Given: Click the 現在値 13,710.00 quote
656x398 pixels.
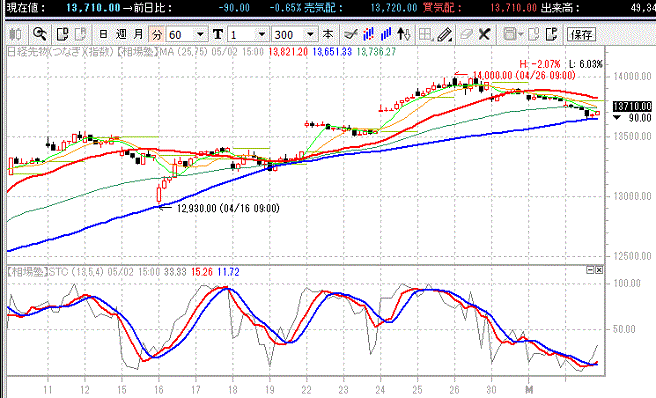Looking at the screenshot, I should [x=93, y=8].
